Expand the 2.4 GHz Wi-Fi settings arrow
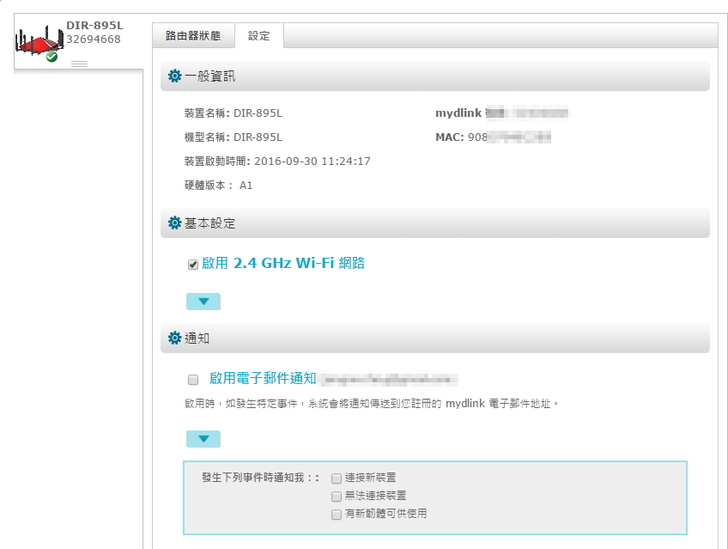Screen dimensions: 728x549 click(x=203, y=301)
